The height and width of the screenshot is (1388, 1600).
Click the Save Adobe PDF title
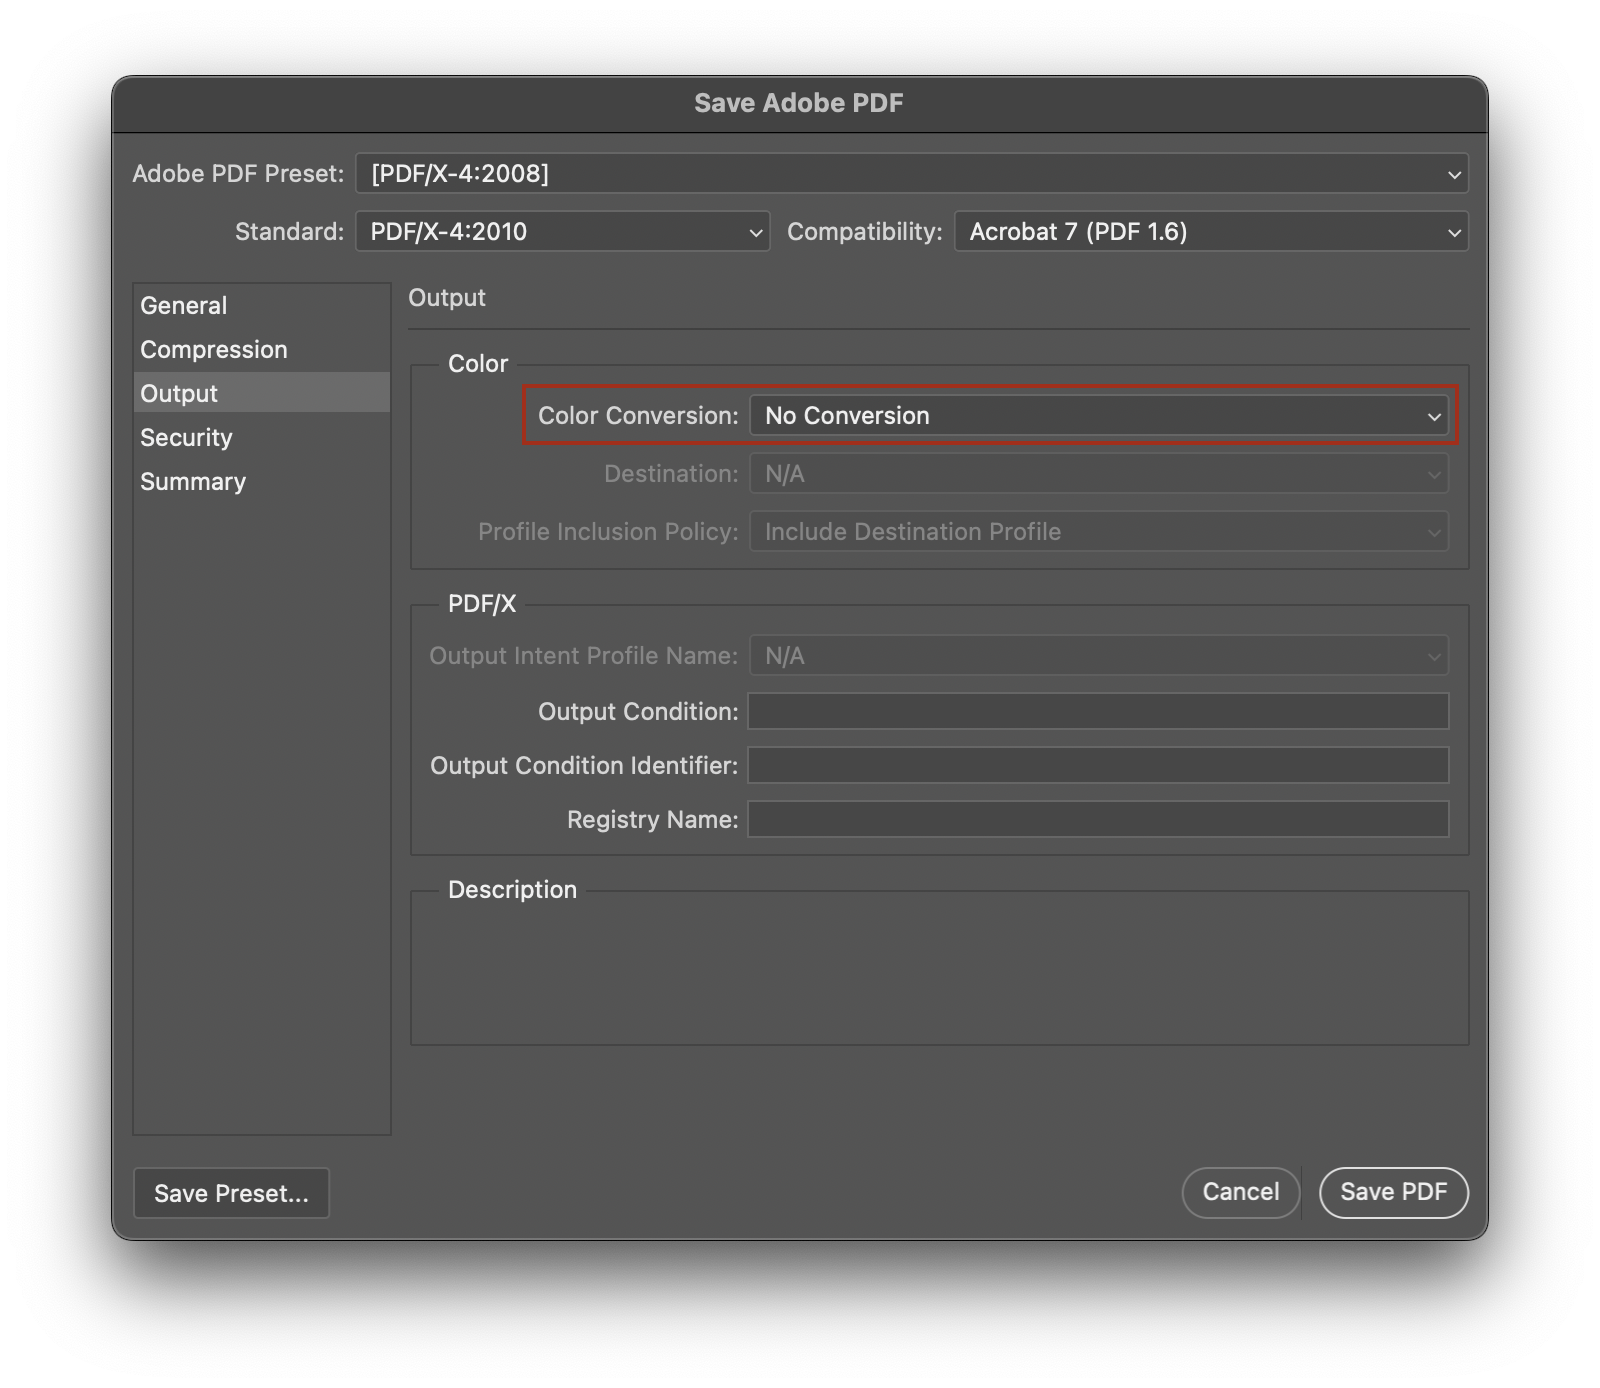[x=799, y=103]
